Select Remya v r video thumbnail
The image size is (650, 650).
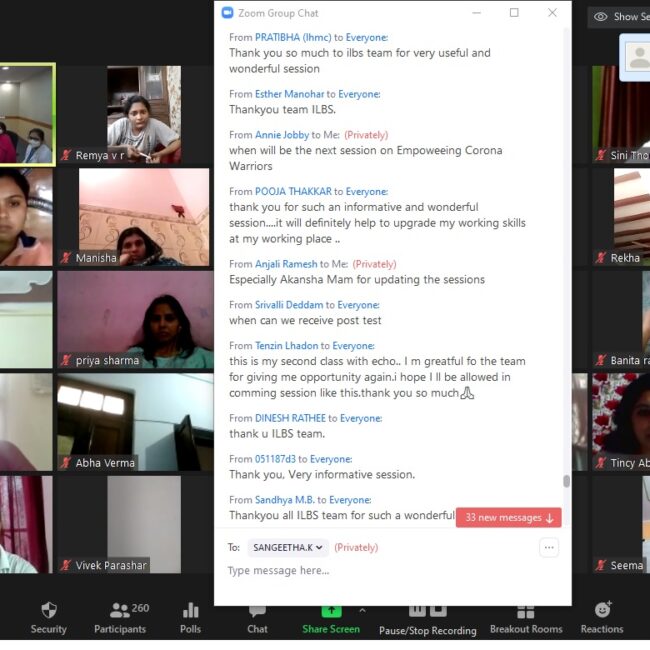144,114
